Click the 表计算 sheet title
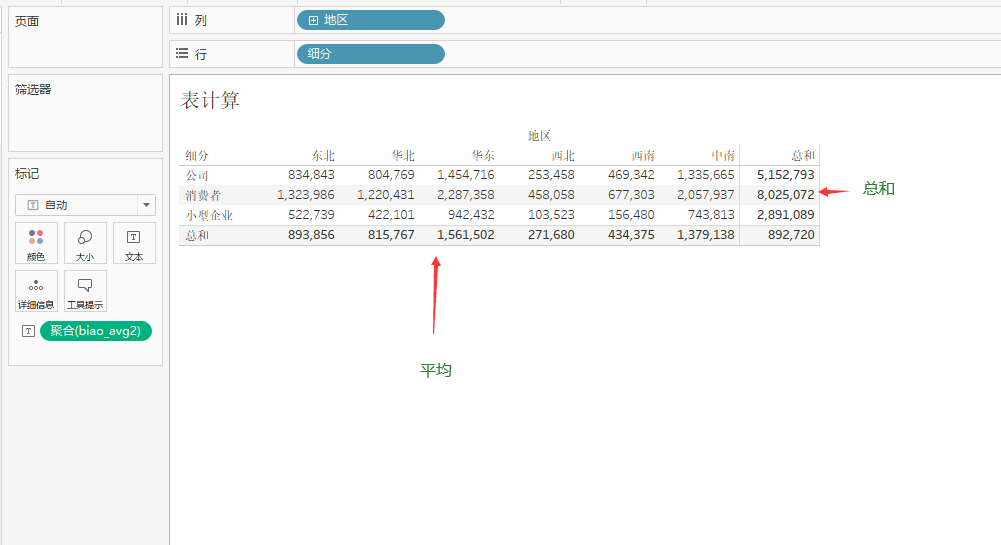Image resolution: width=1001 pixels, height=545 pixels. coord(210,100)
